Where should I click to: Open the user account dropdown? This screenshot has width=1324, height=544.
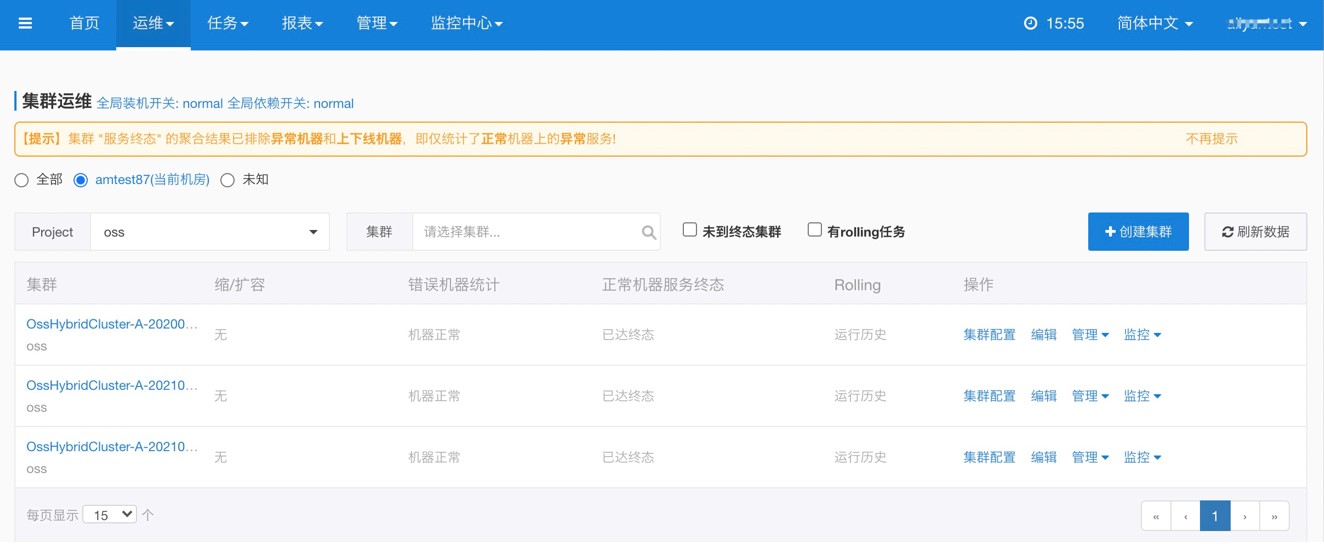point(1267,23)
